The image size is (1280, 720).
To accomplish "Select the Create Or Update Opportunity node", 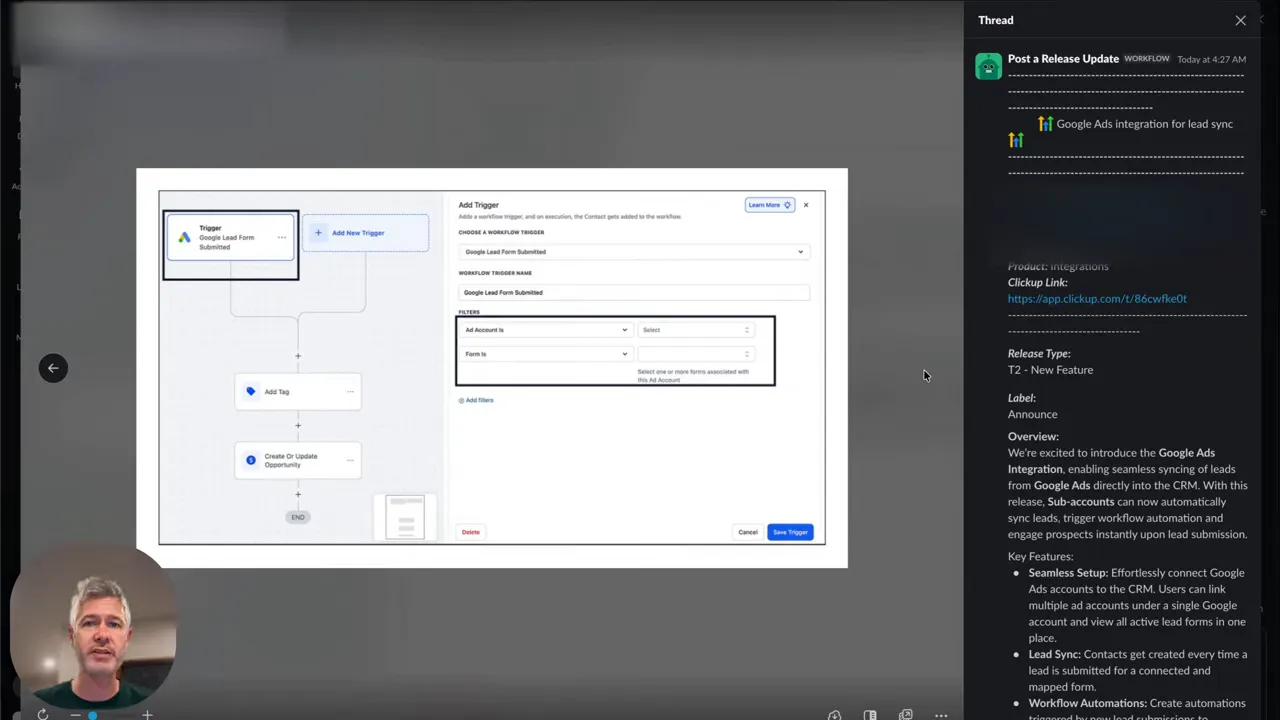I will [298, 460].
